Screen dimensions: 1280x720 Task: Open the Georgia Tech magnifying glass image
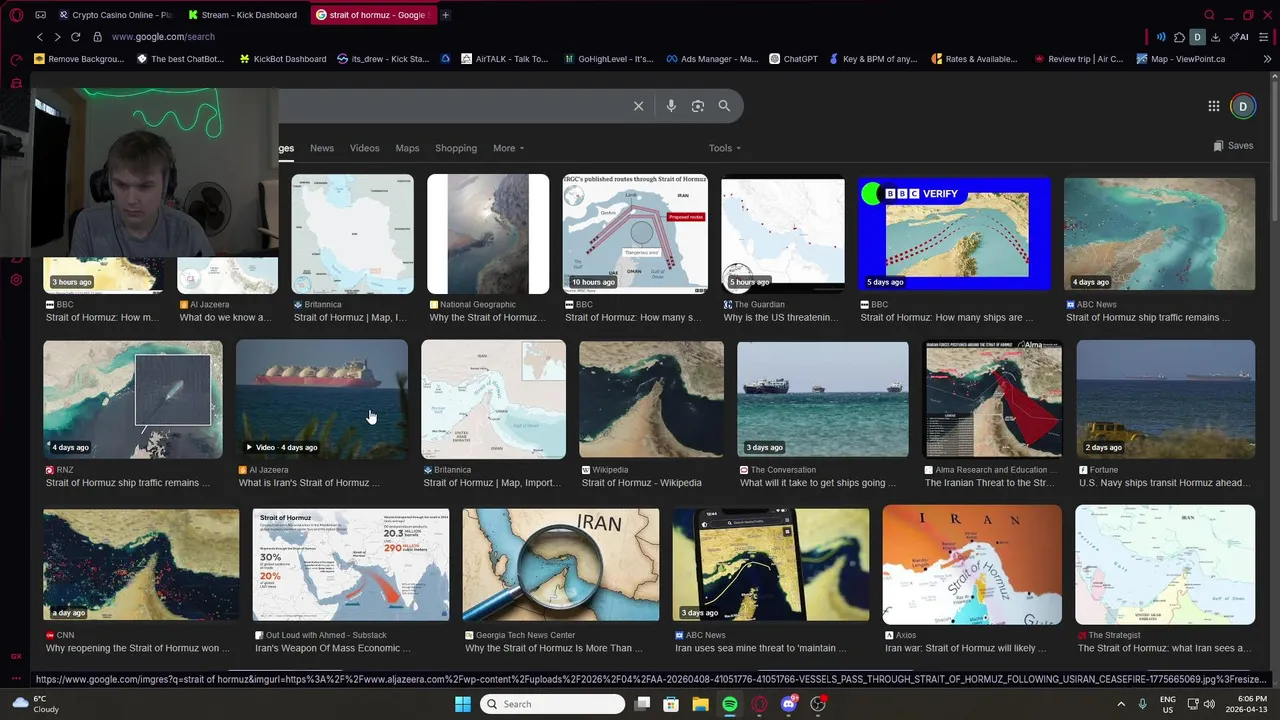pyautogui.click(x=560, y=565)
